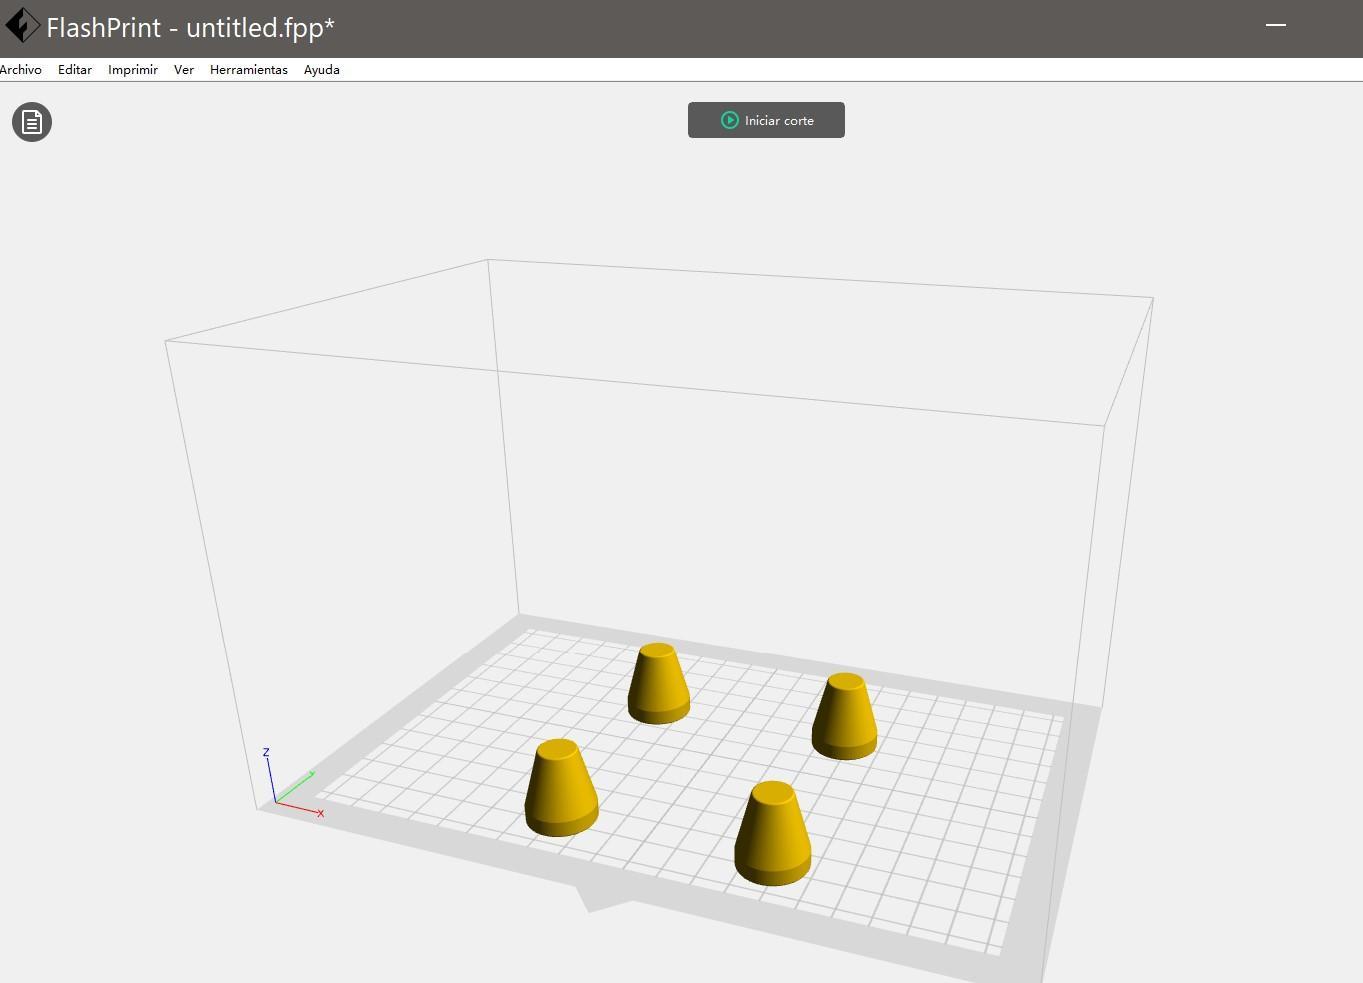Click the red X axis label
Viewport: 1363px width, 983px height.
point(321,814)
